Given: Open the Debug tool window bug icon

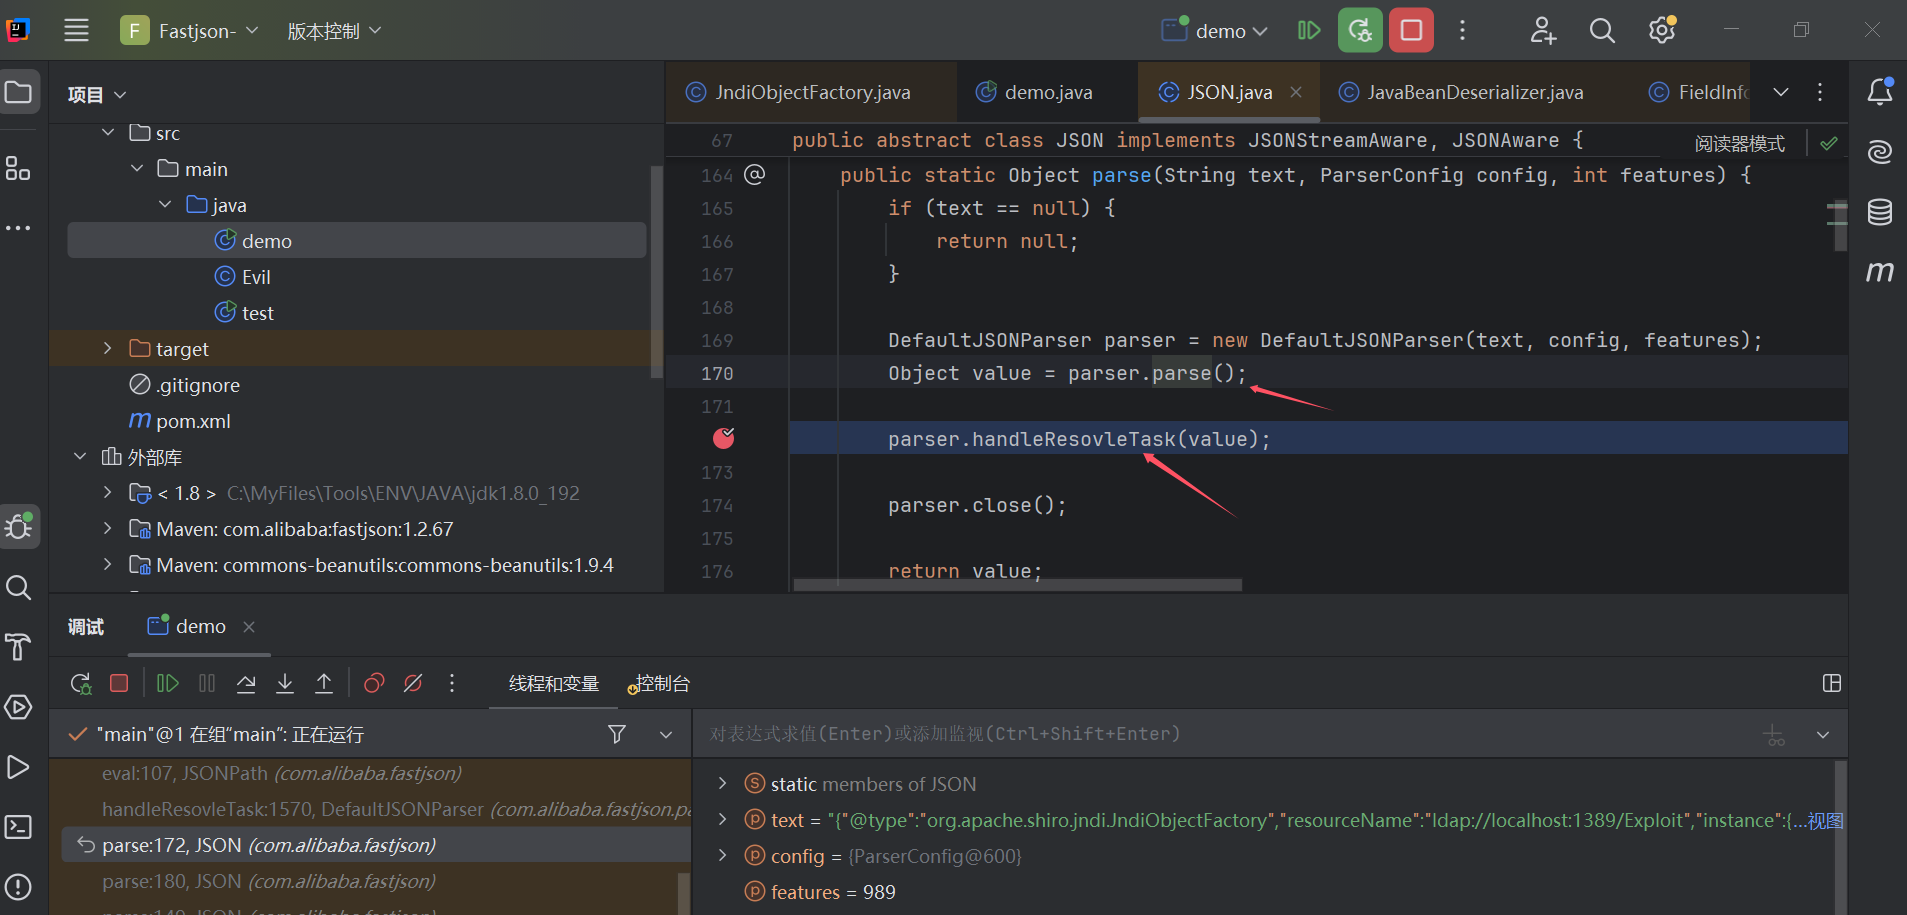Looking at the screenshot, I should coord(19,526).
